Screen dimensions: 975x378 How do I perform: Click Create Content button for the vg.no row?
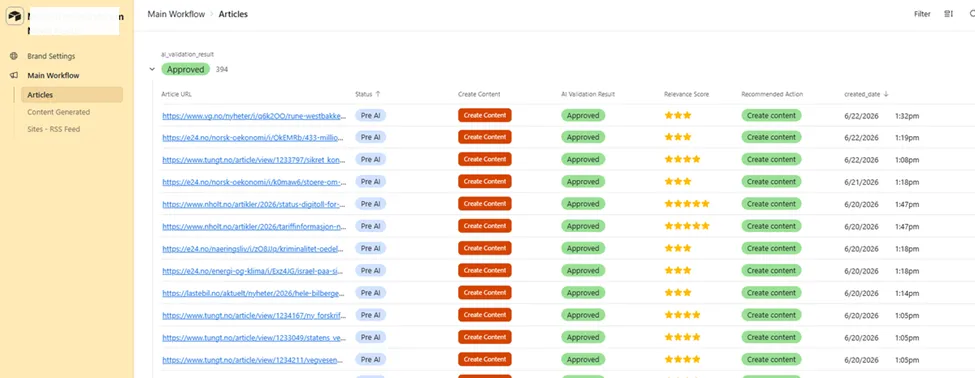[x=484, y=115]
